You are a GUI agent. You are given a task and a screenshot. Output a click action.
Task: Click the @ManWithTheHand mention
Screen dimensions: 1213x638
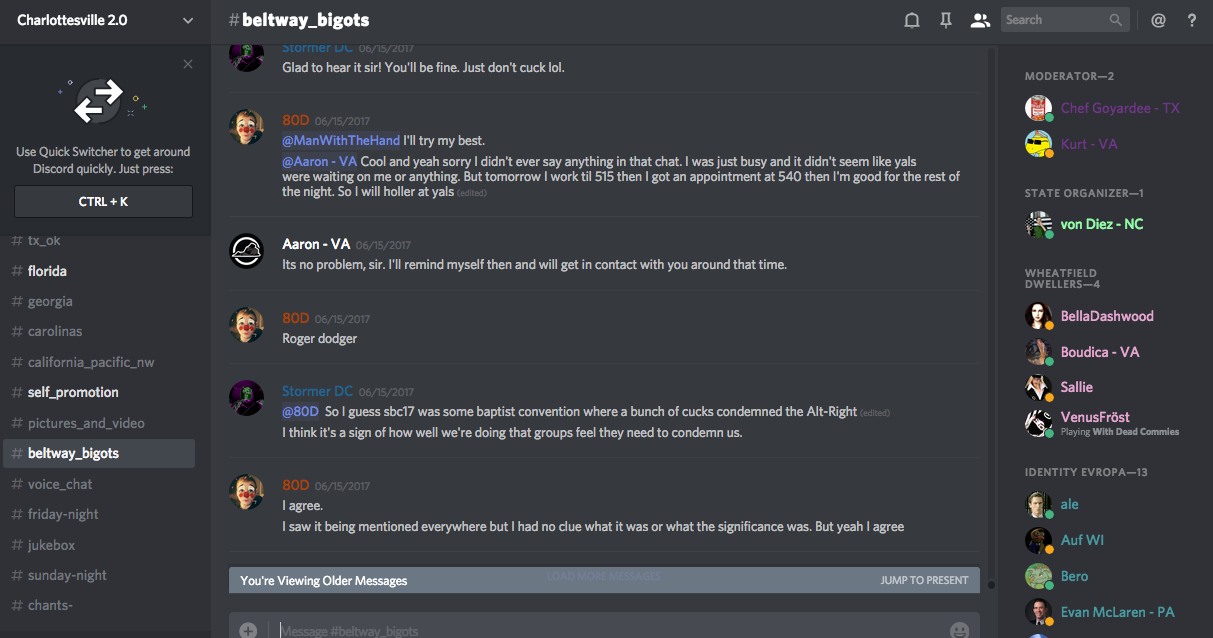(341, 141)
